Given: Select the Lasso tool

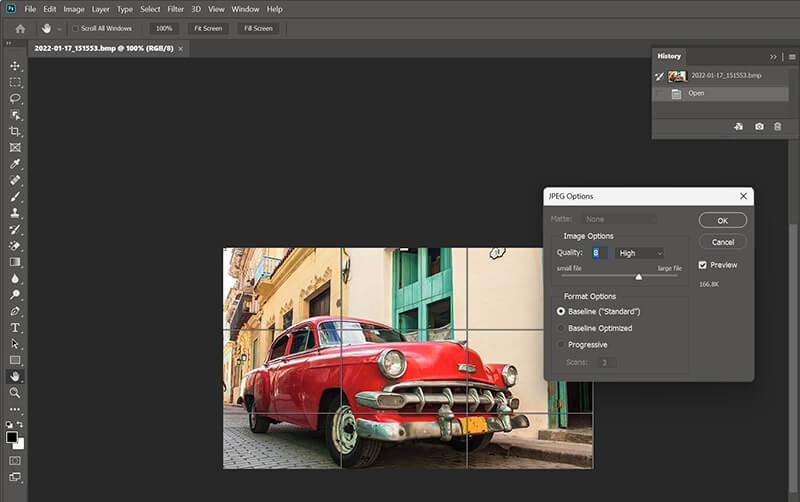Looking at the screenshot, I should coord(15,98).
